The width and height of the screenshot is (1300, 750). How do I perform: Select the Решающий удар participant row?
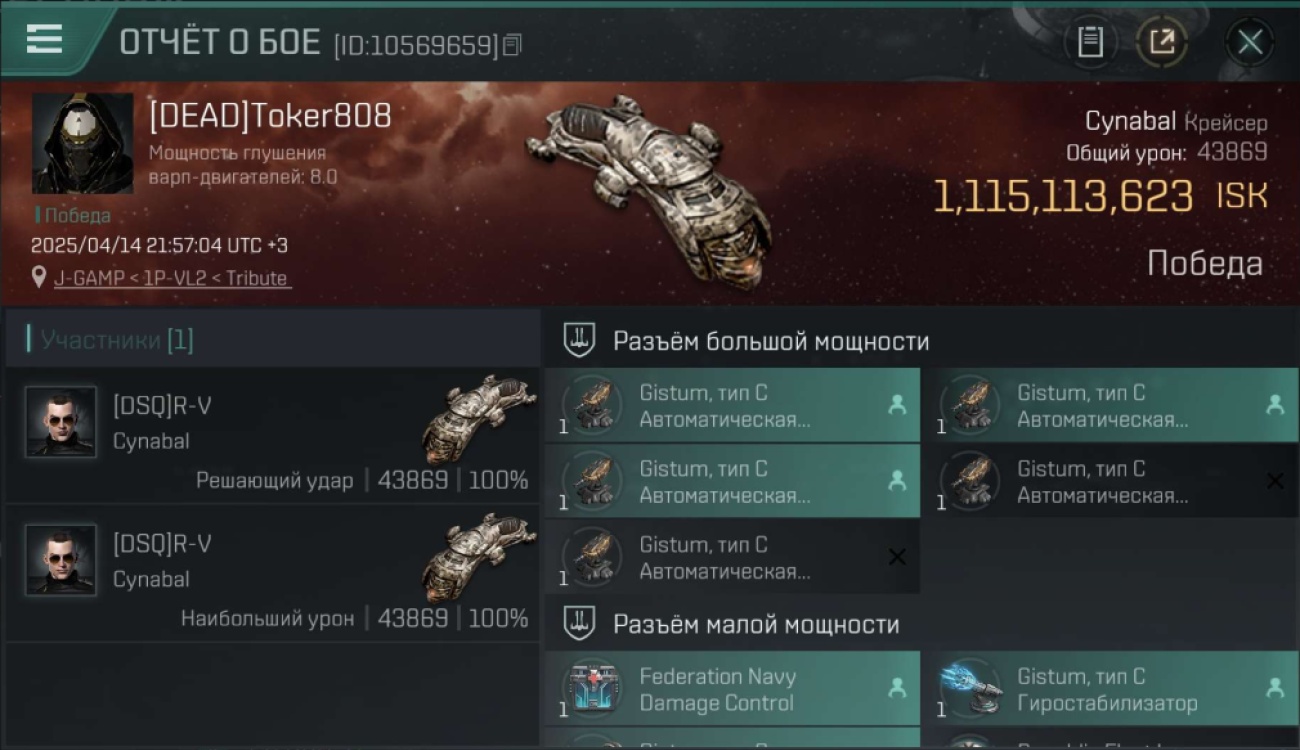click(x=272, y=435)
